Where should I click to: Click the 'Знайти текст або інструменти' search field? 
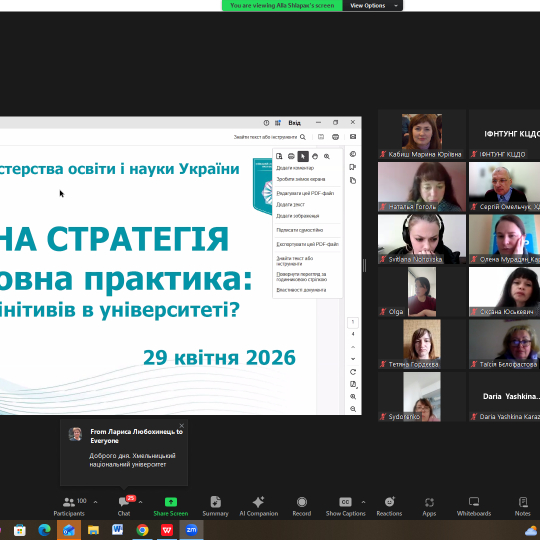(x=270, y=137)
